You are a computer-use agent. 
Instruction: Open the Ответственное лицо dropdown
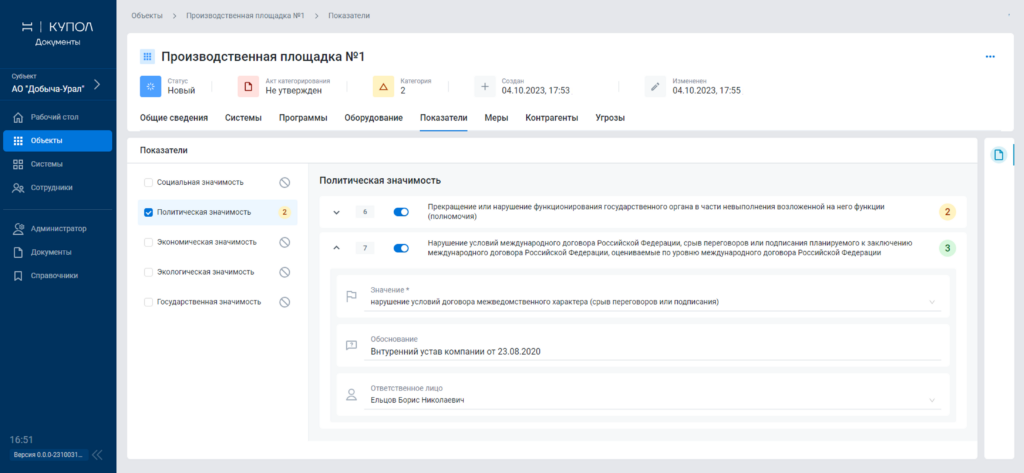coord(932,400)
